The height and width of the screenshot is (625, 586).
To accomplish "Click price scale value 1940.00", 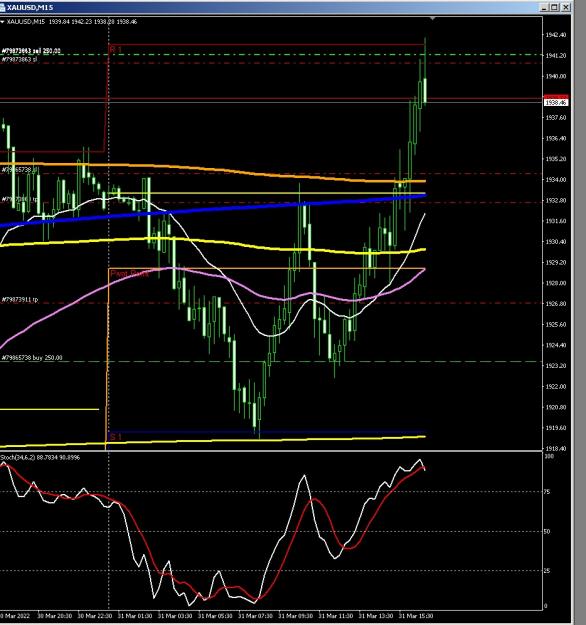I will pos(556,76).
